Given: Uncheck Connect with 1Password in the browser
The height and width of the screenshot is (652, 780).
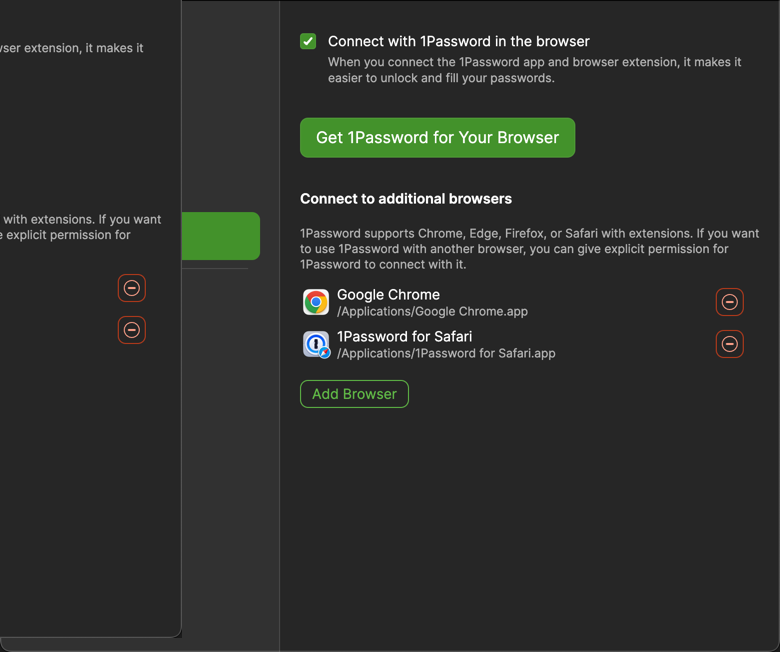Looking at the screenshot, I should click(308, 41).
